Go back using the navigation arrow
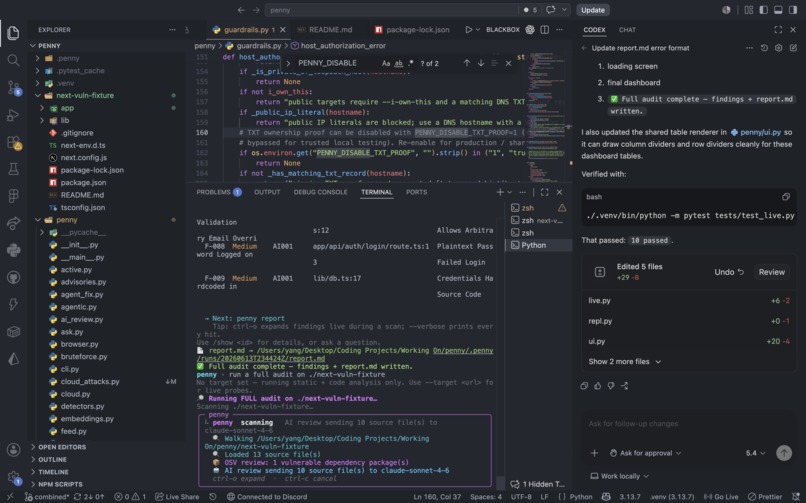Viewport: 806px width, 503px height. coord(241,10)
